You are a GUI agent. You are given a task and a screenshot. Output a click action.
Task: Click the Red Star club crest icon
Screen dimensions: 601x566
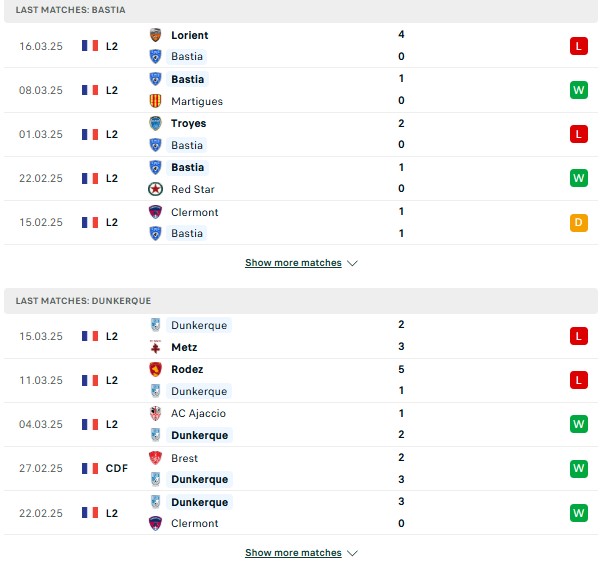pyautogui.click(x=155, y=189)
